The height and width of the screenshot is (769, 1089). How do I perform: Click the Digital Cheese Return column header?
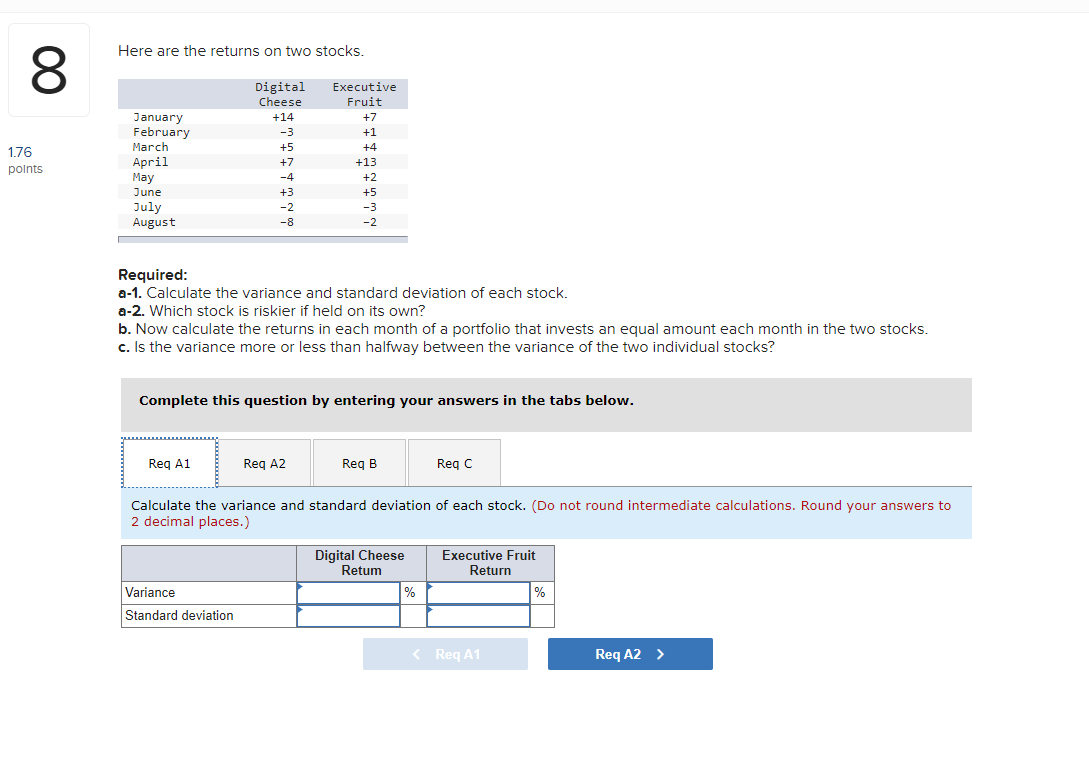click(x=360, y=562)
